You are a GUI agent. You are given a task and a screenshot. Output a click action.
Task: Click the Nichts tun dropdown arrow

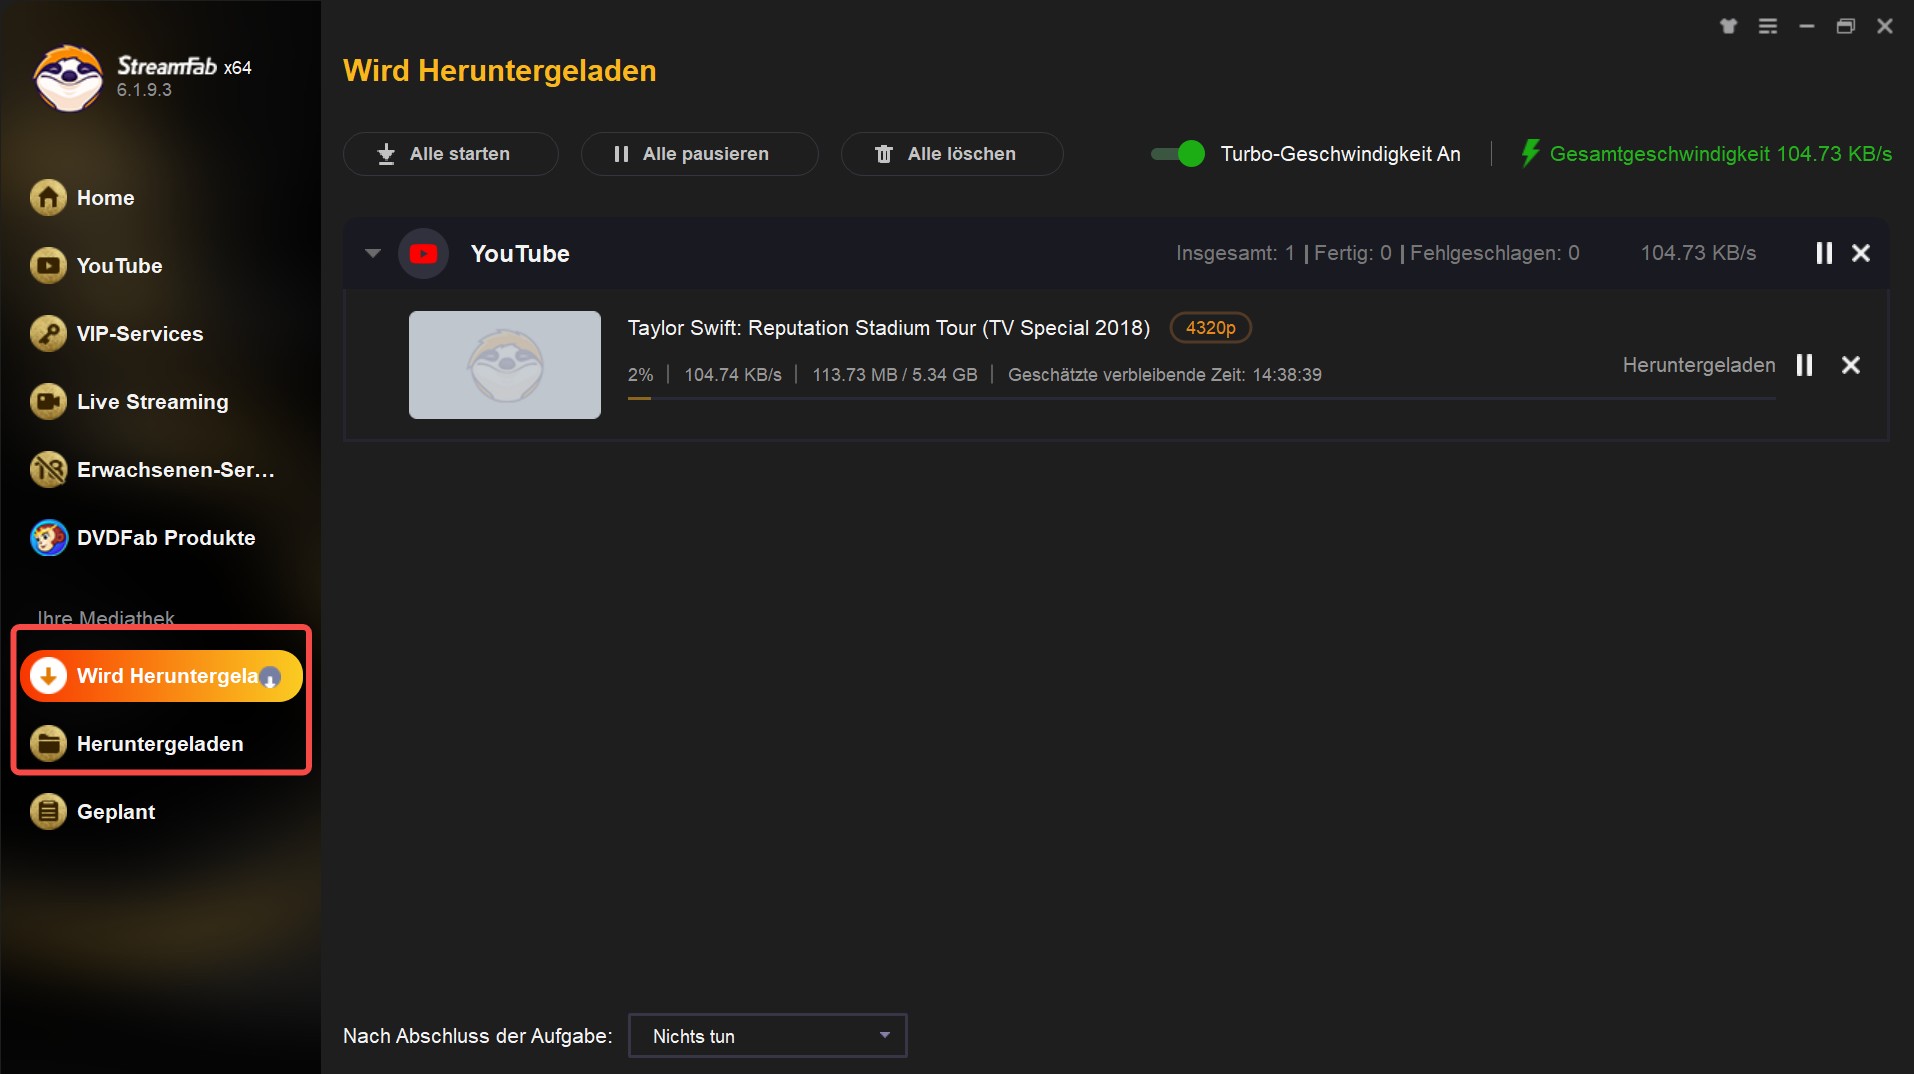[884, 1035]
